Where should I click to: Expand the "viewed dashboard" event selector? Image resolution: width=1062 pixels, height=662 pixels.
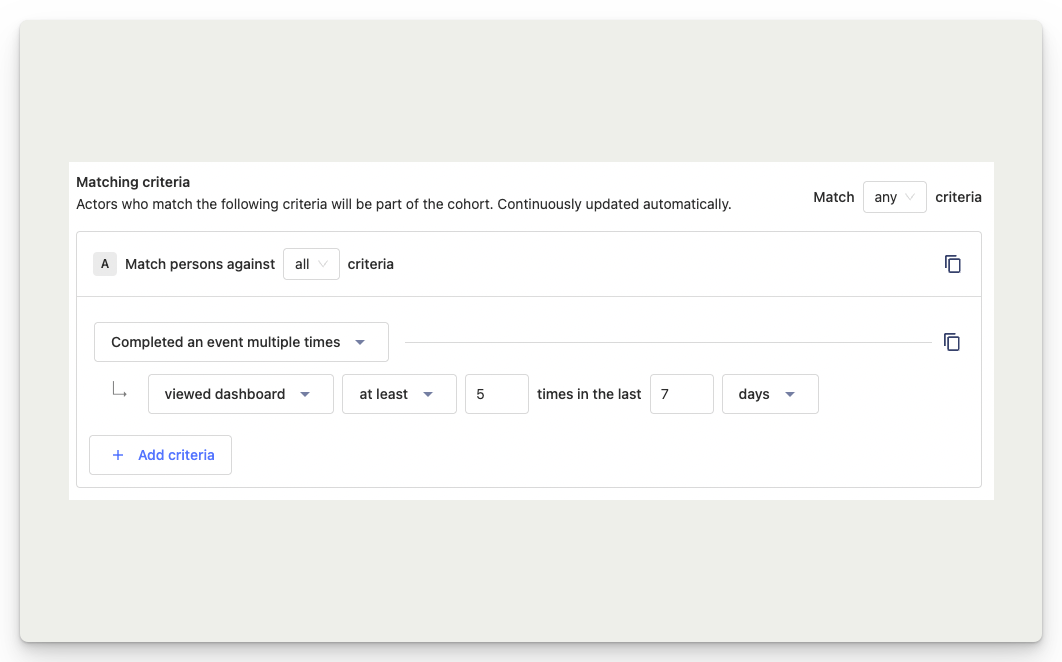click(x=240, y=394)
